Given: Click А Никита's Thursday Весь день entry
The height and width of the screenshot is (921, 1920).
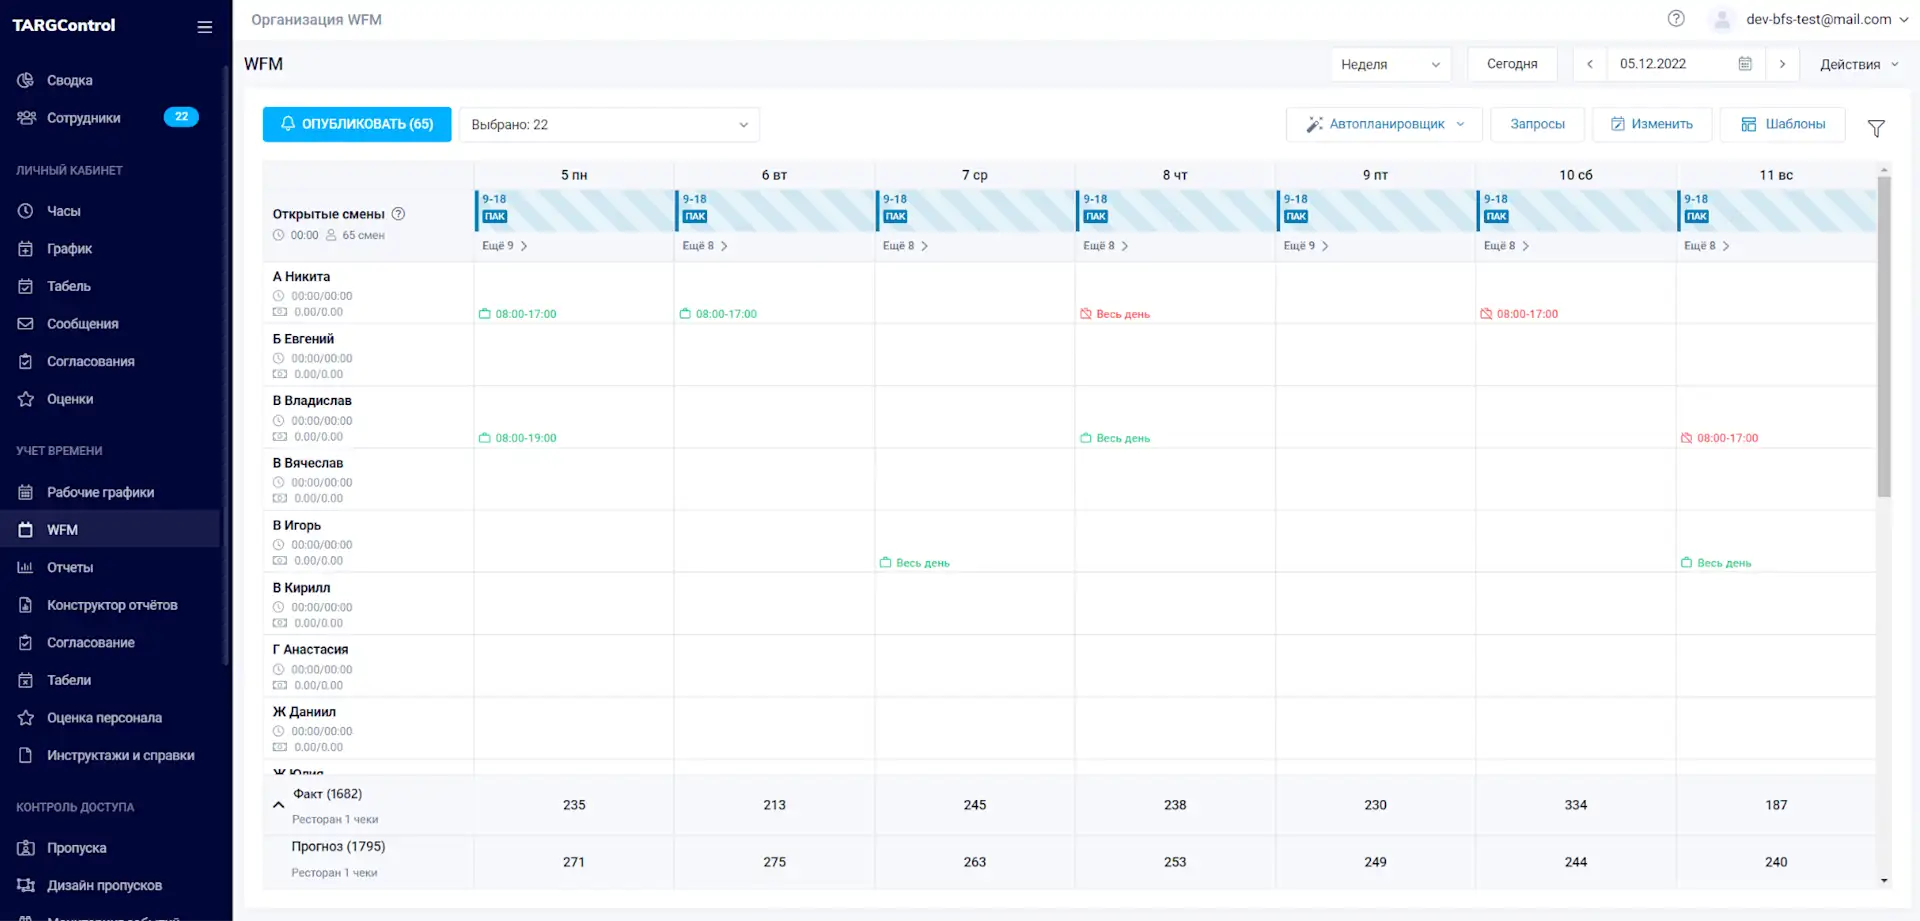Looking at the screenshot, I should [x=1115, y=314].
